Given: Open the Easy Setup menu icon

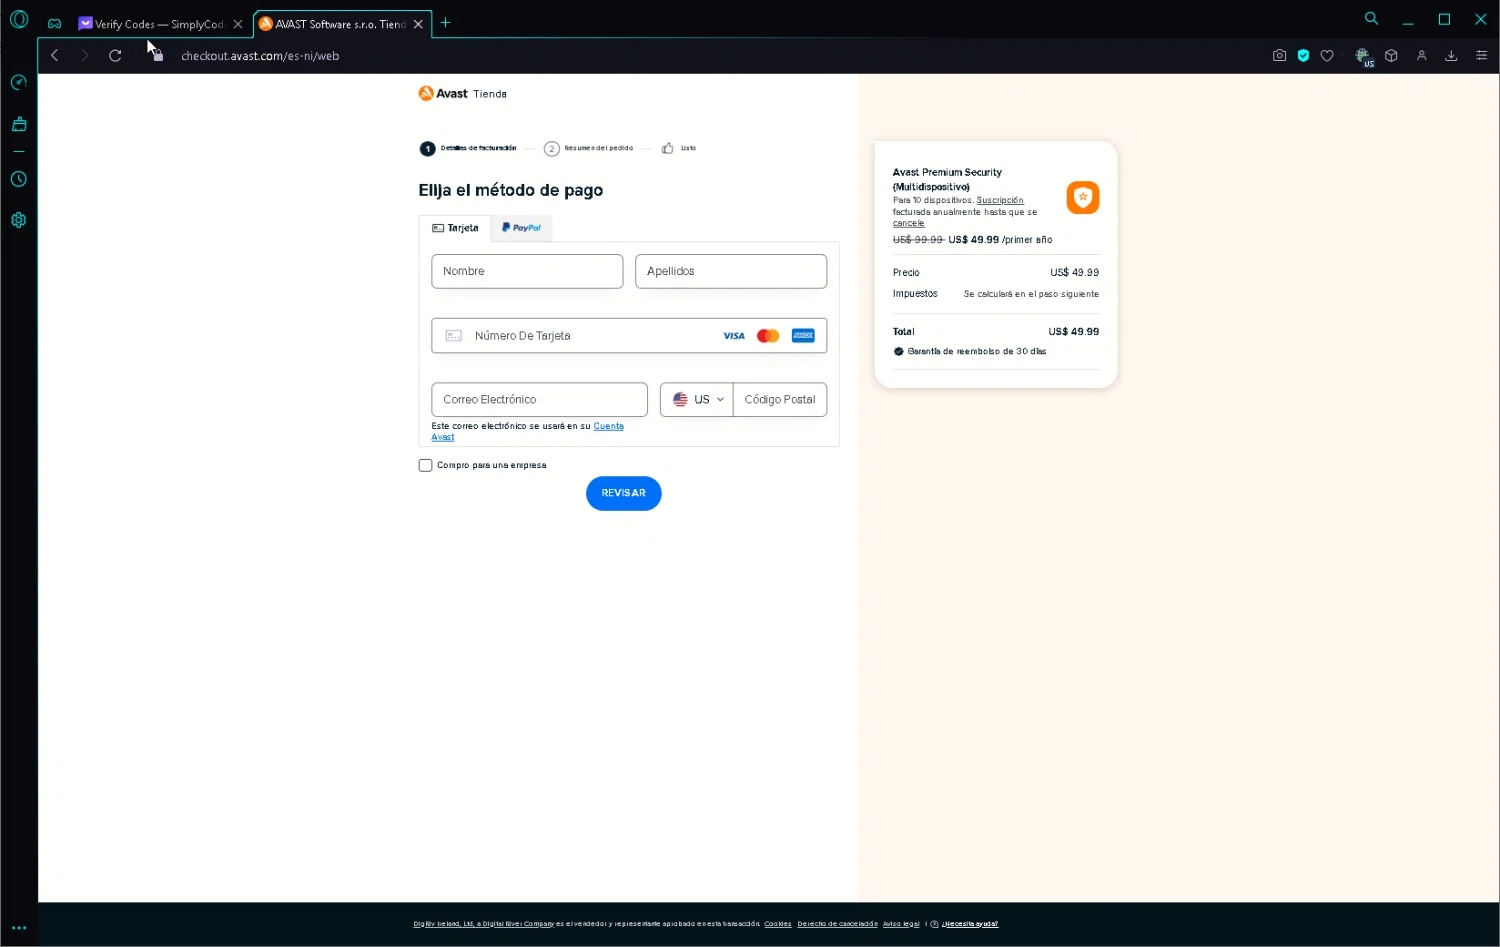Looking at the screenshot, I should (x=1481, y=56).
